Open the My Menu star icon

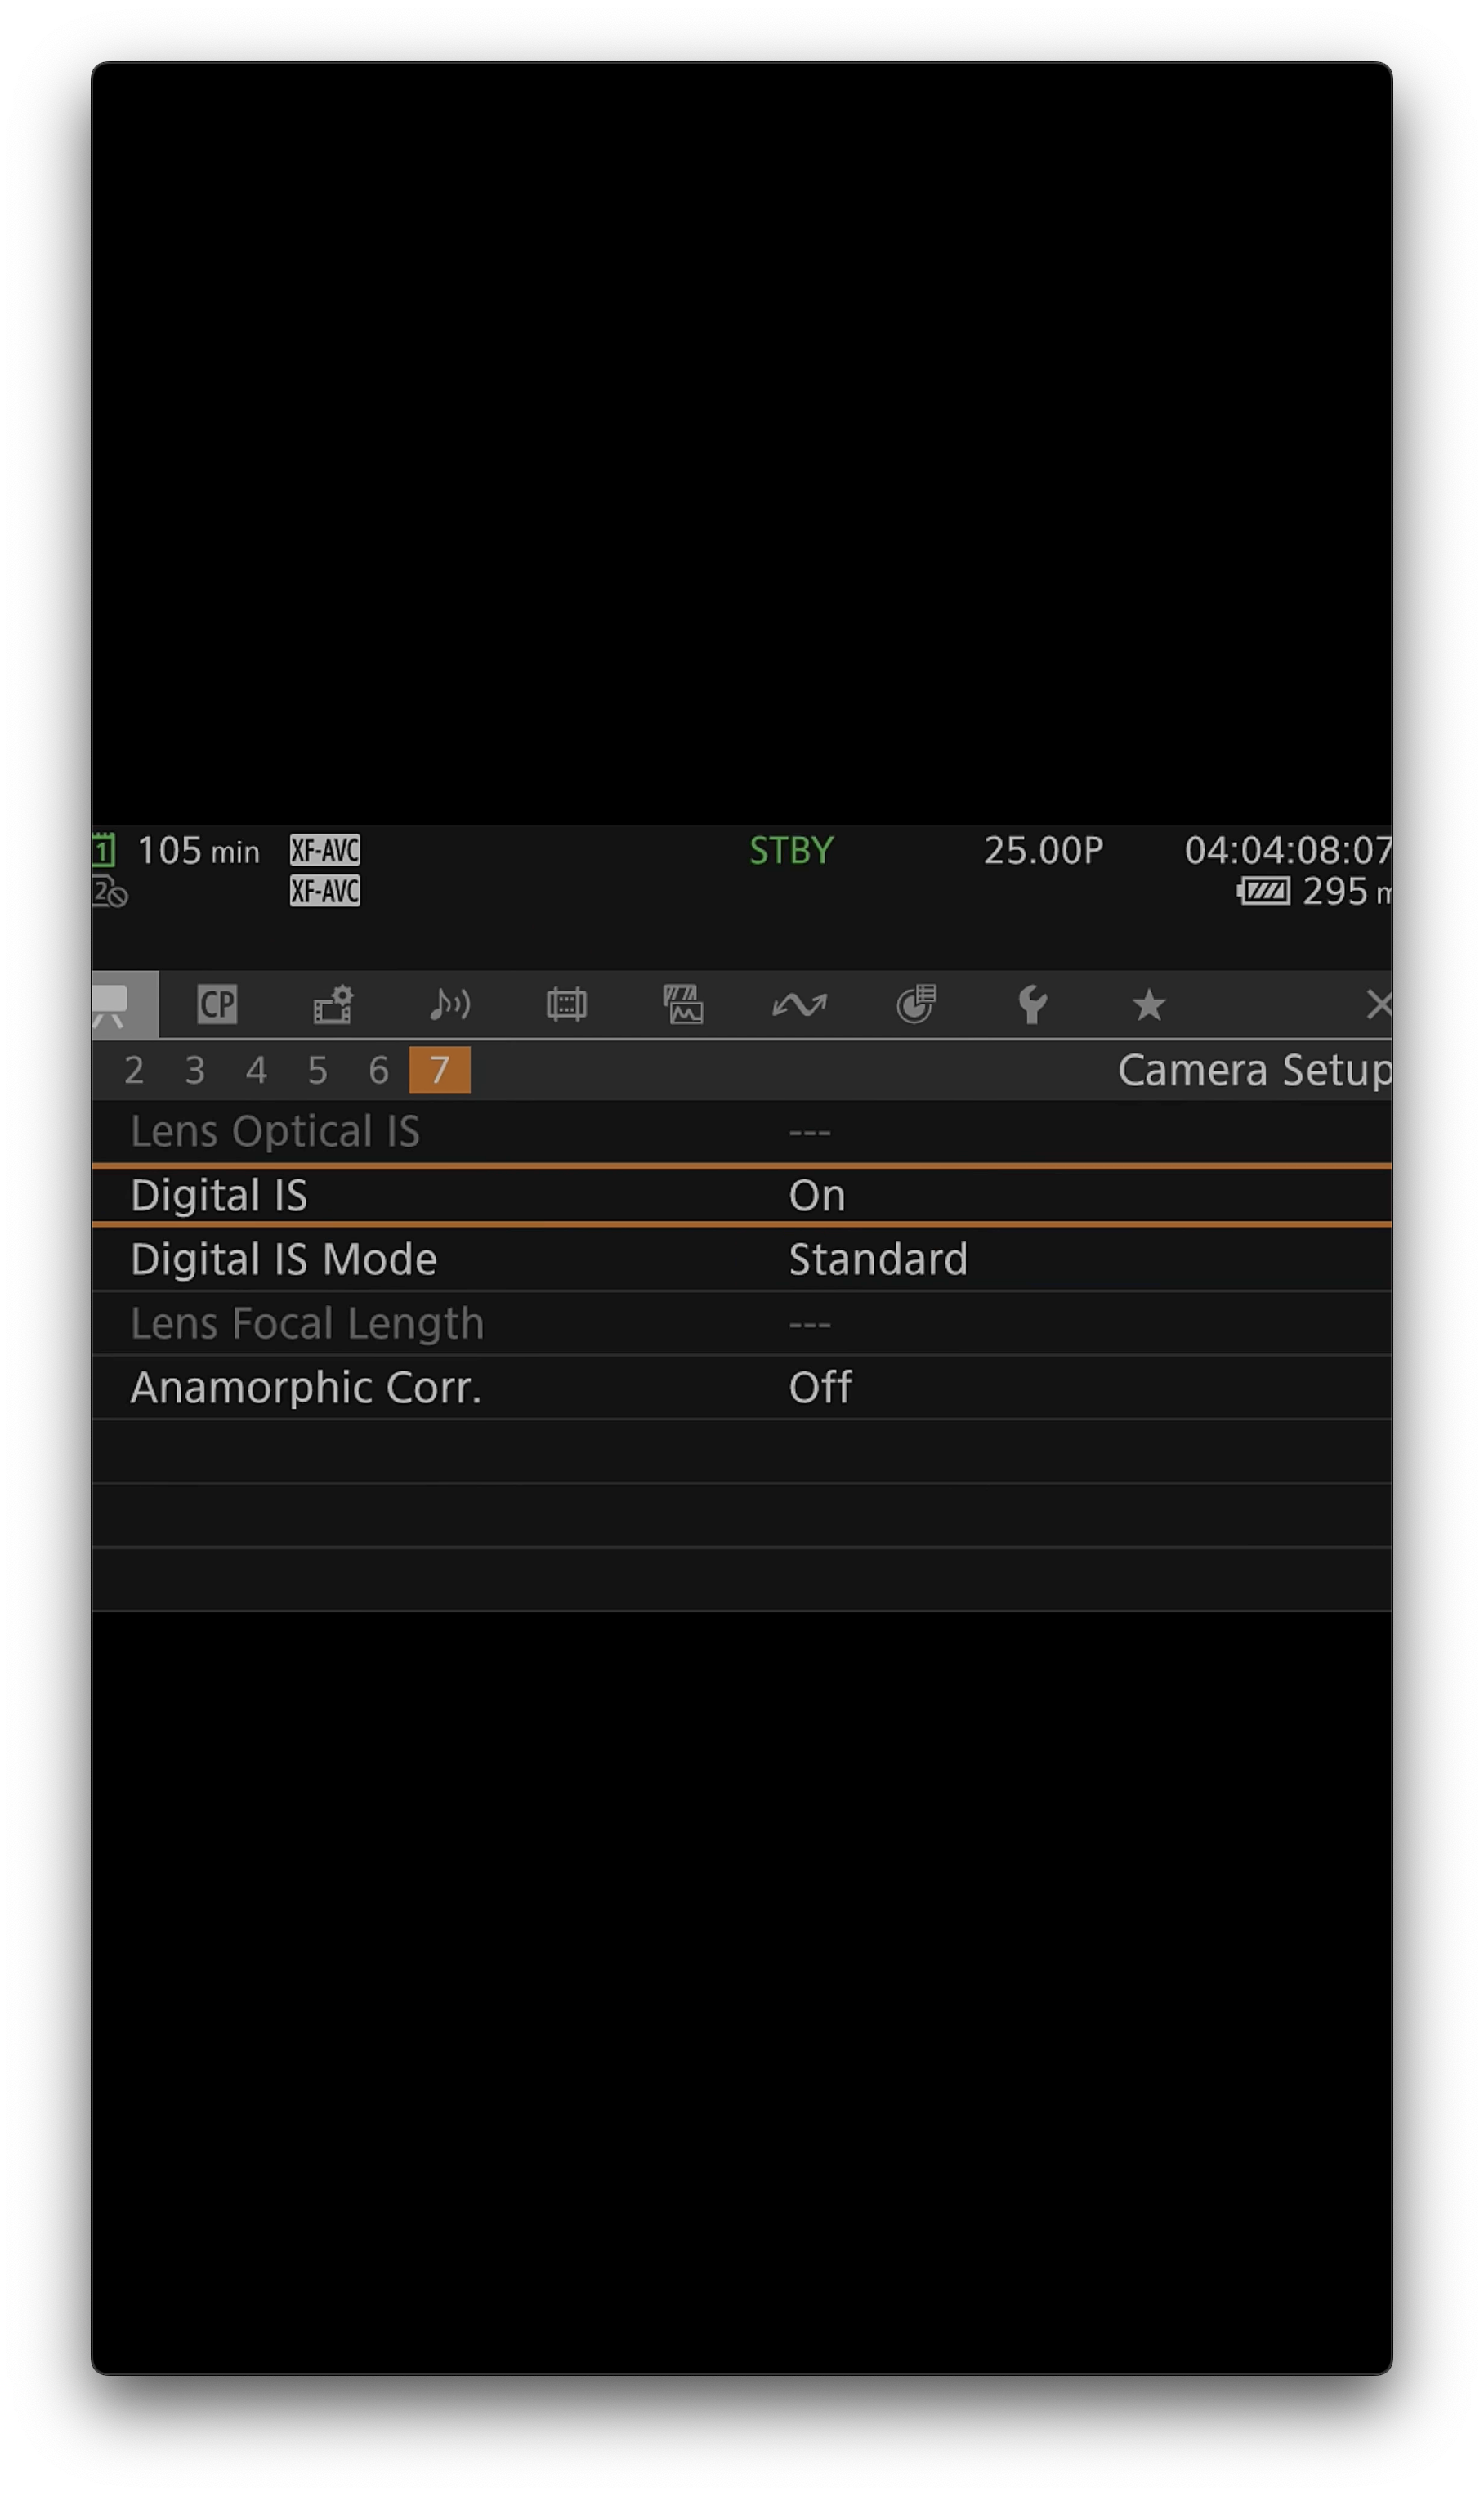pyautogui.click(x=1149, y=1004)
